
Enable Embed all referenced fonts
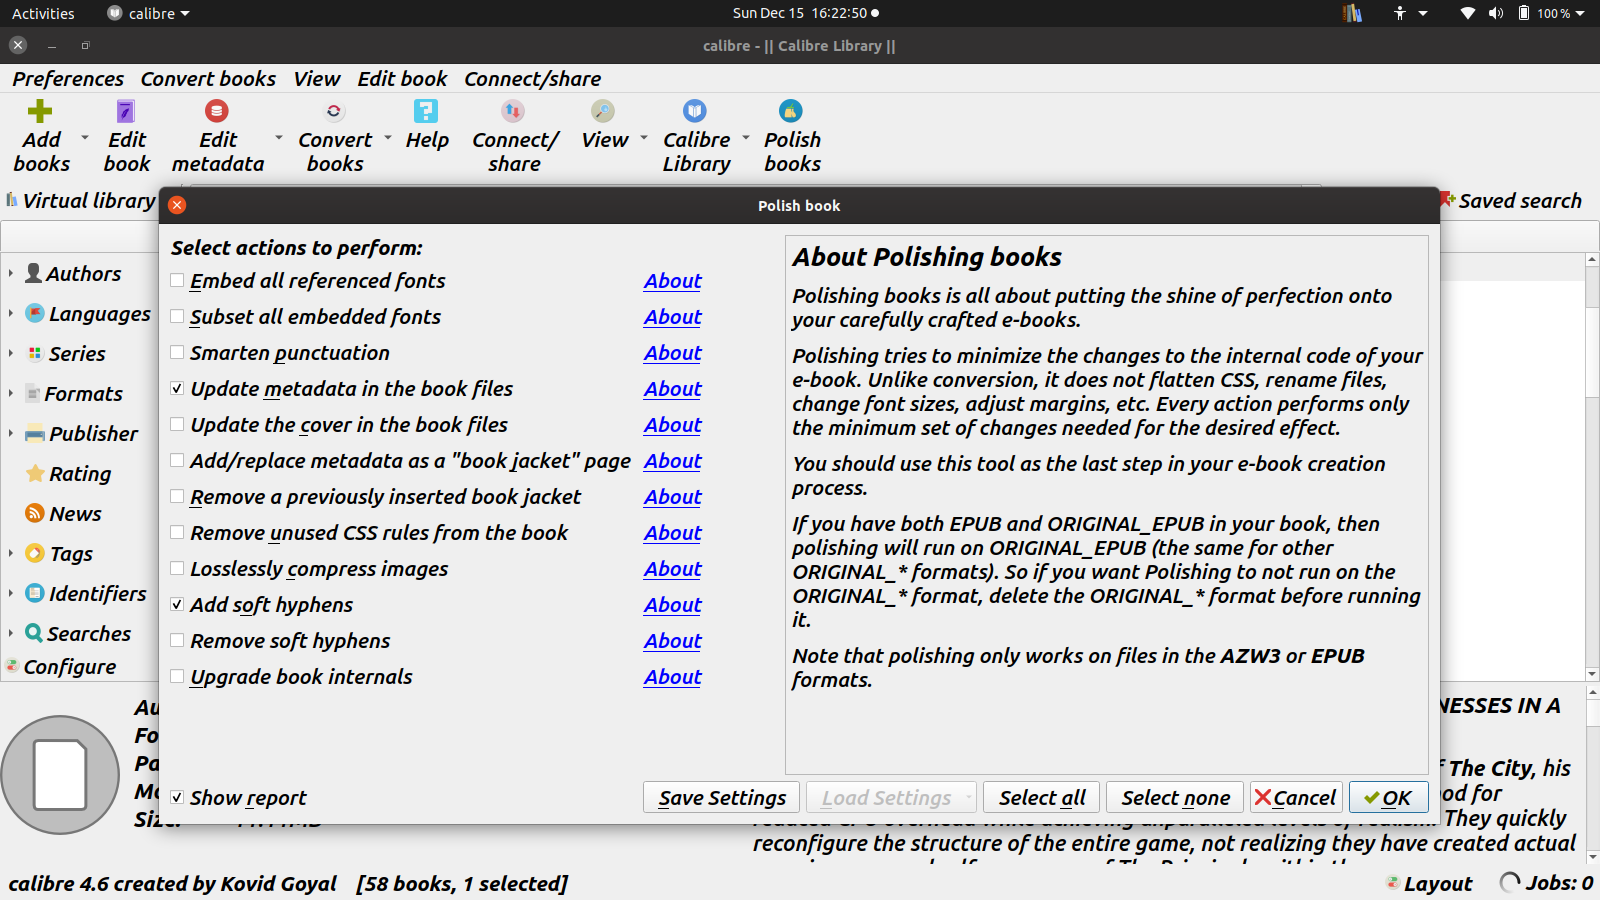177,281
